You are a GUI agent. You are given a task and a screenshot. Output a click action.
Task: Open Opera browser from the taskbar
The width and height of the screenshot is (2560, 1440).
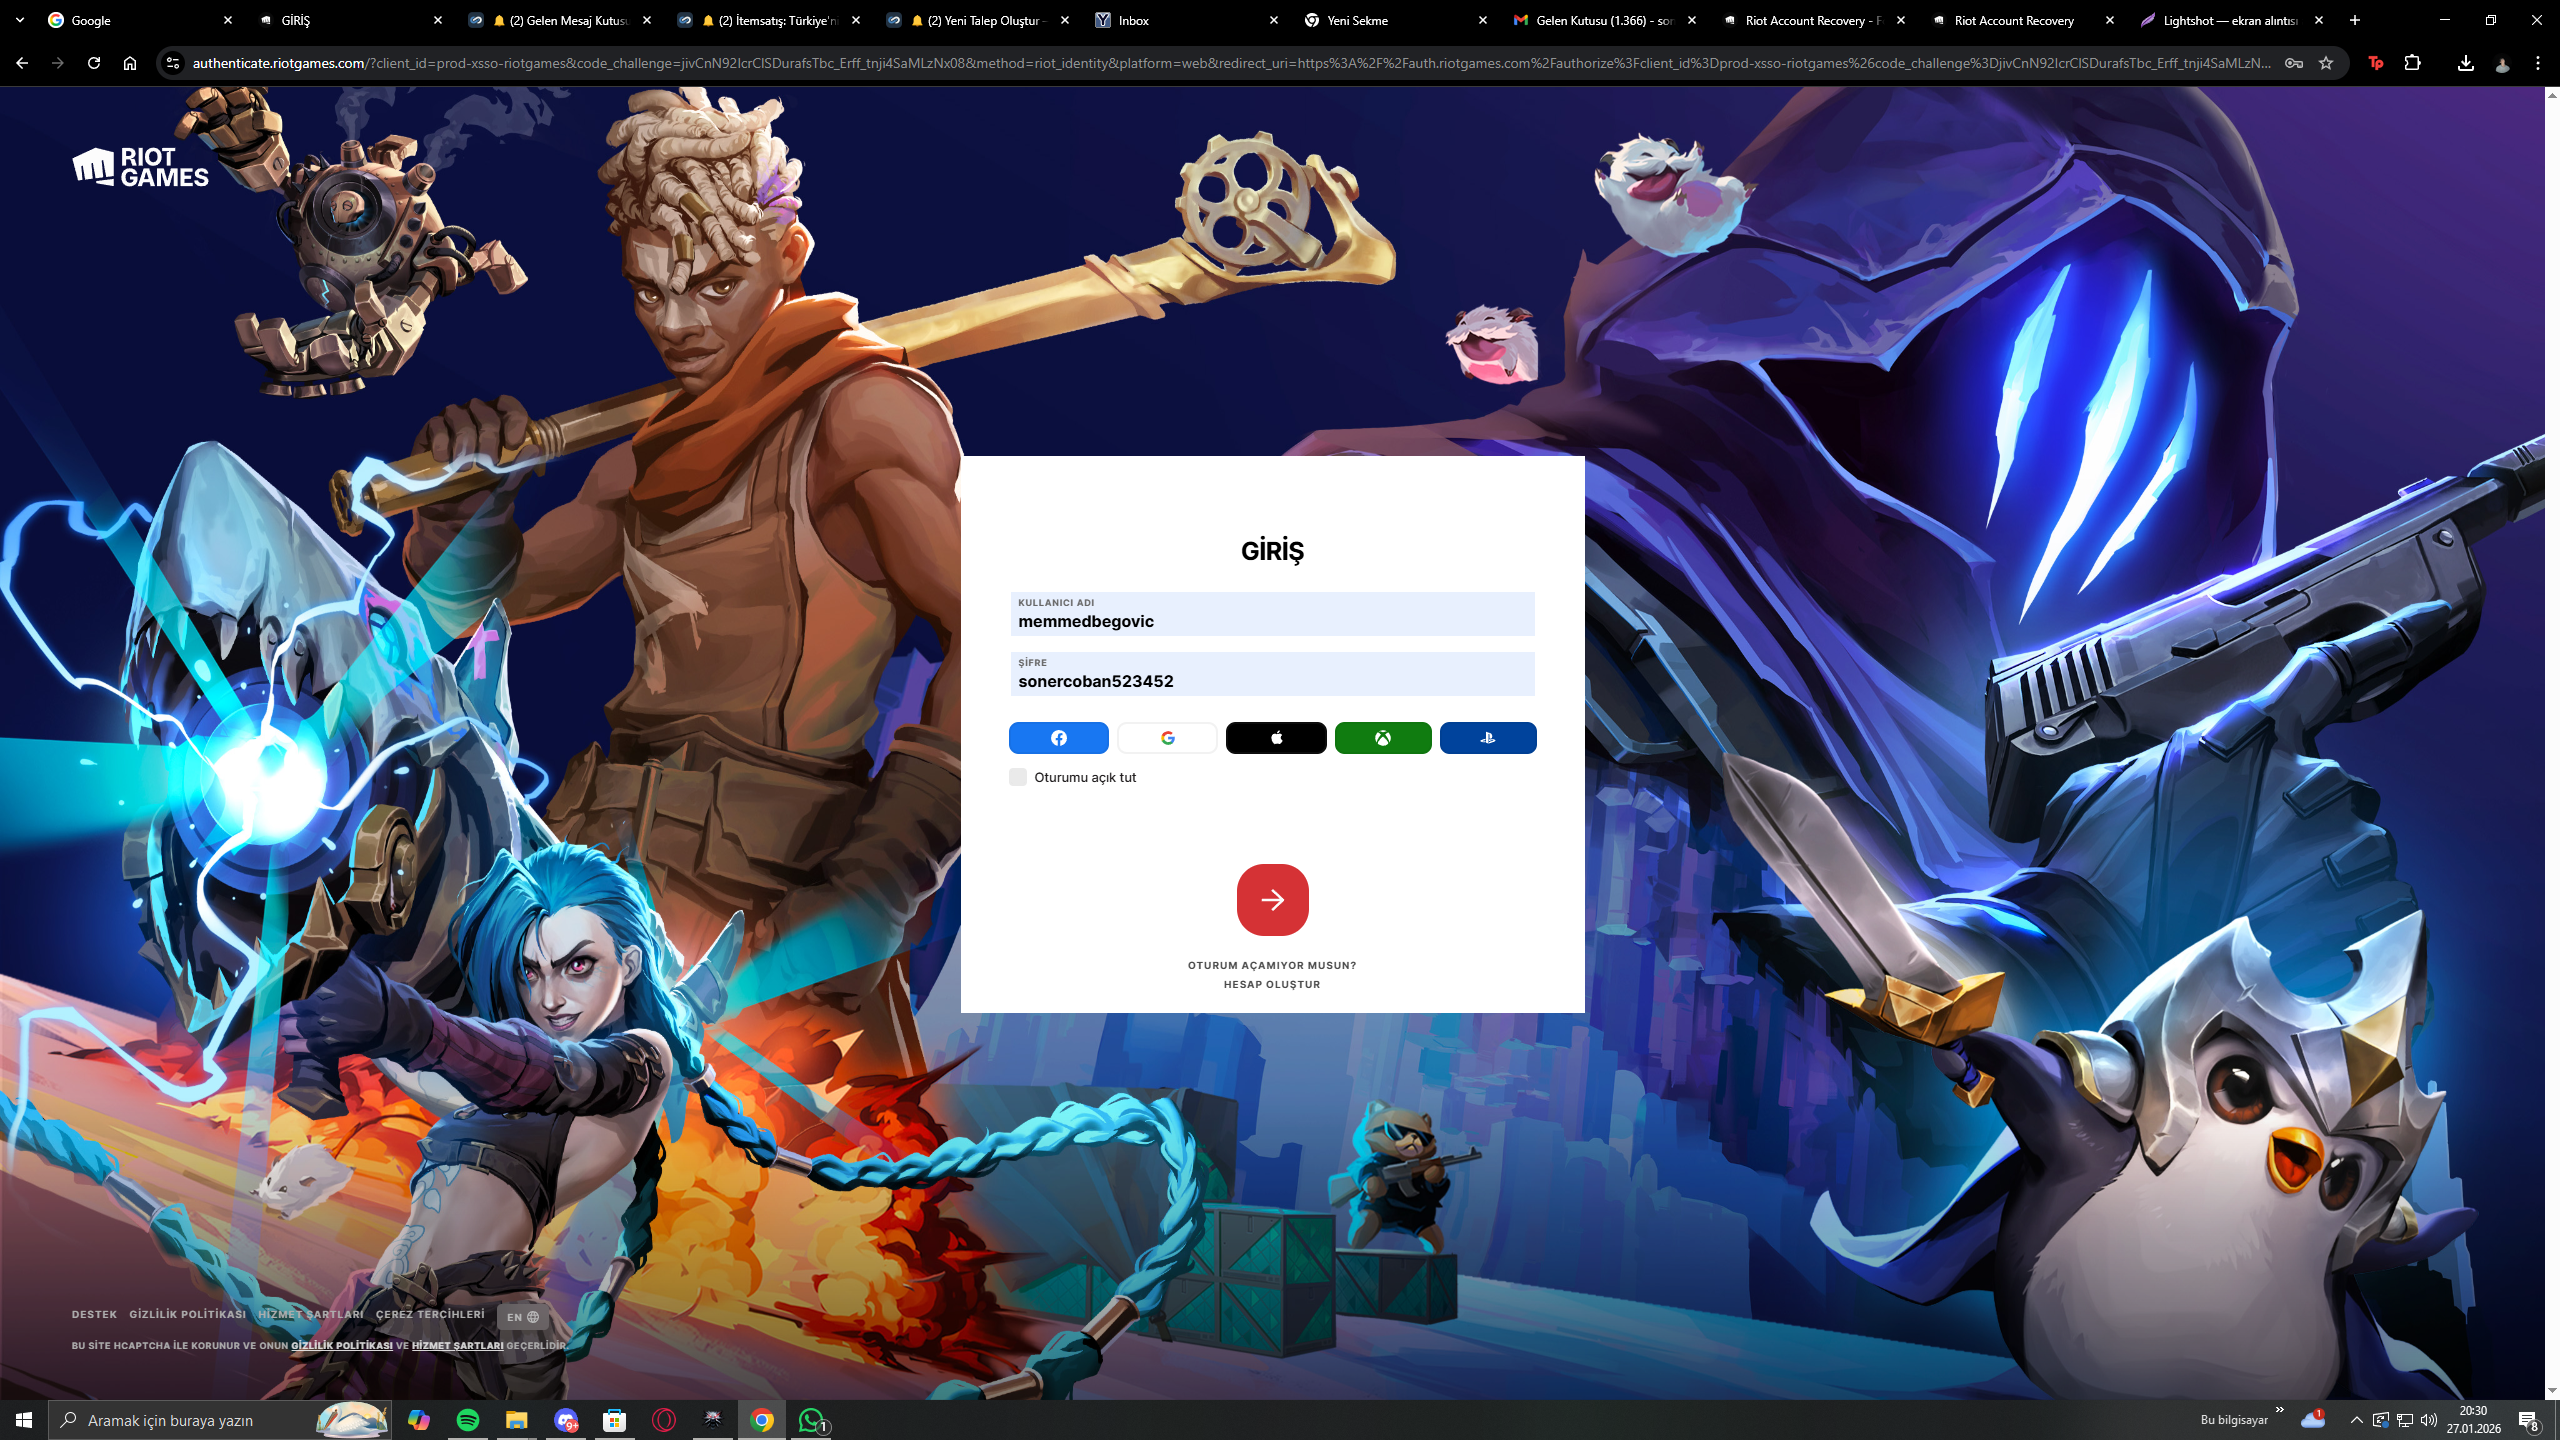(664, 1420)
